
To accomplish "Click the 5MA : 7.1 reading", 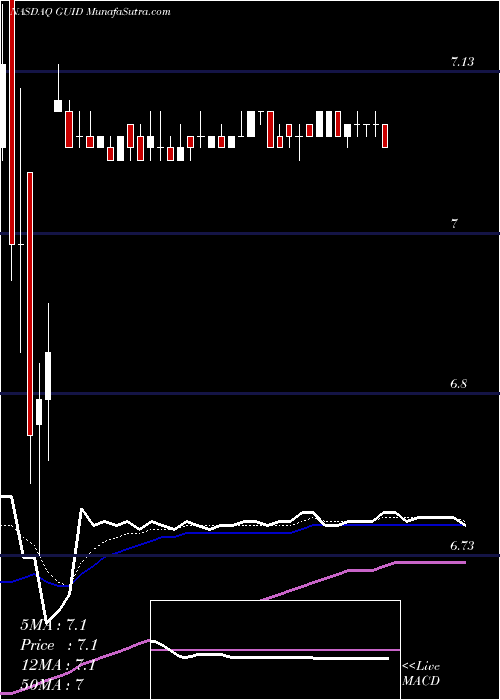I will pos(53,625).
